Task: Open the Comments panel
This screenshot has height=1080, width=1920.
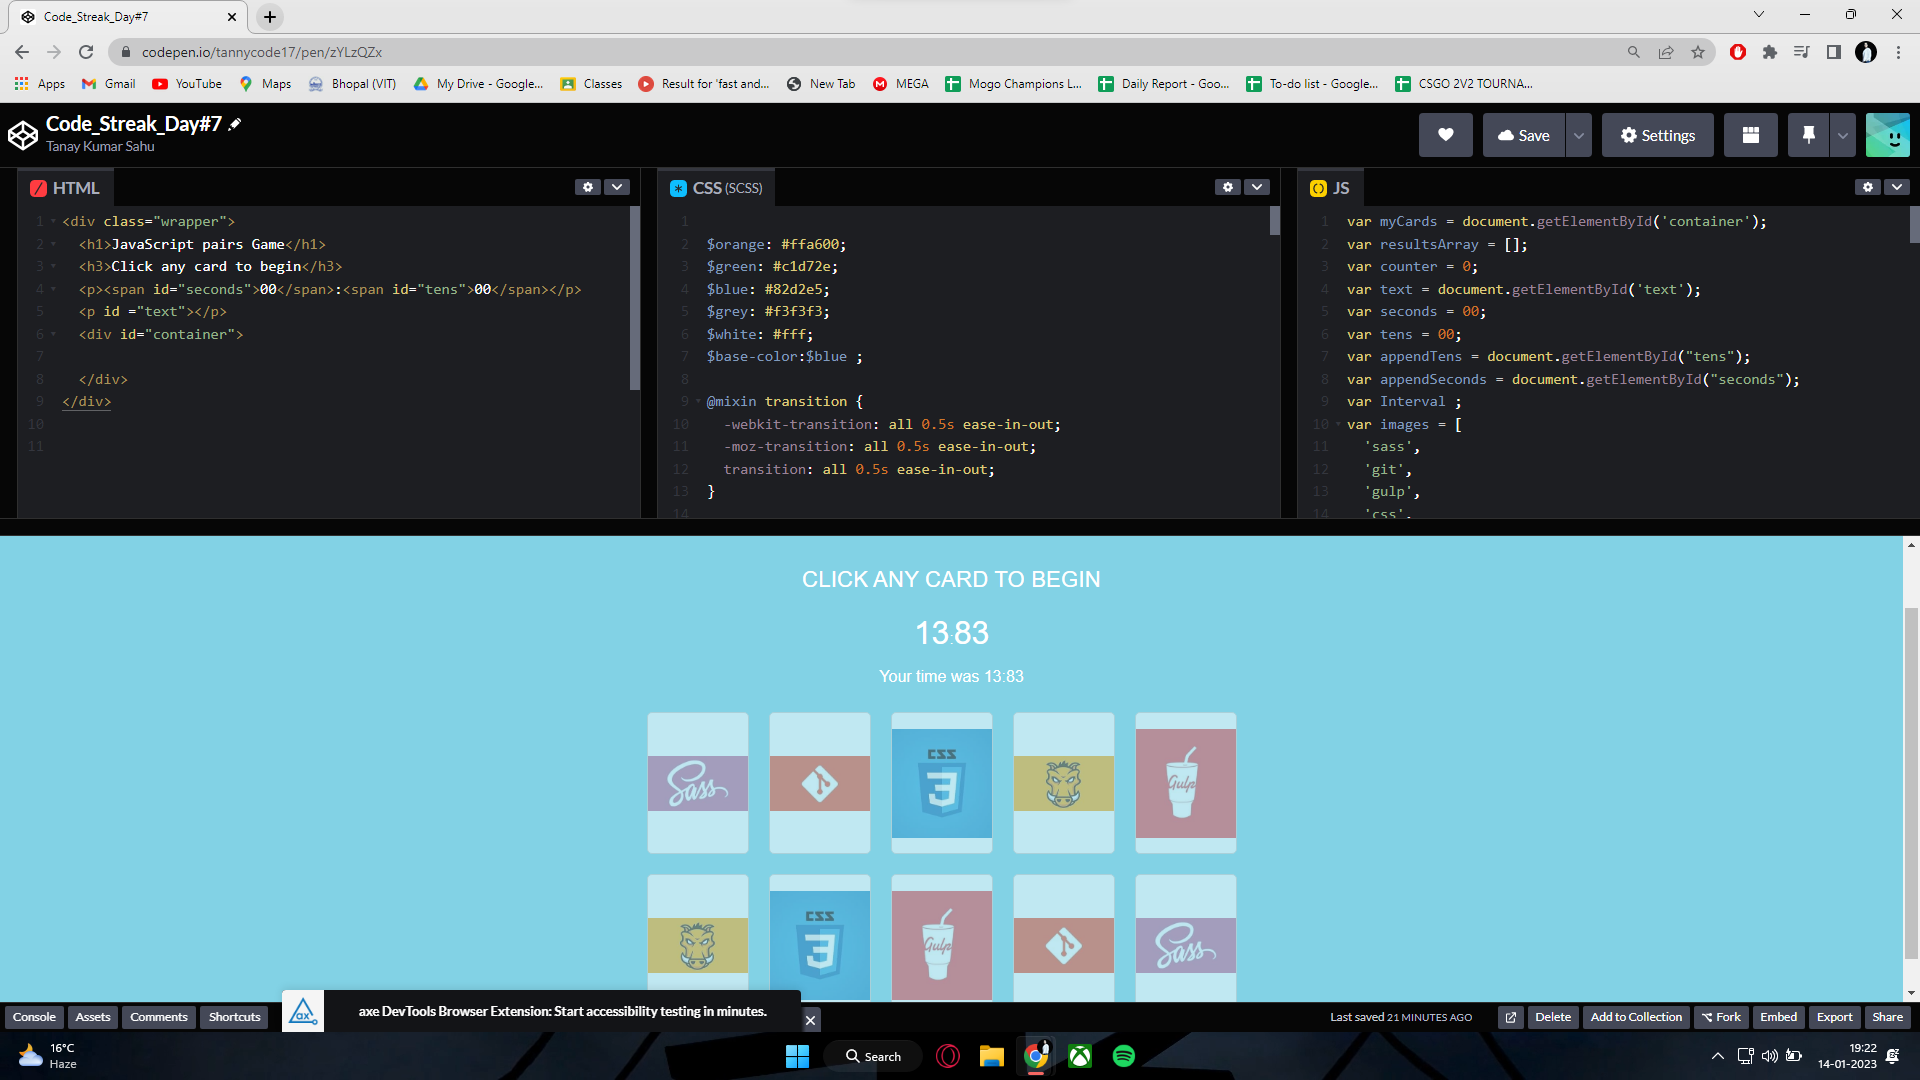Action: (158, 1016)
